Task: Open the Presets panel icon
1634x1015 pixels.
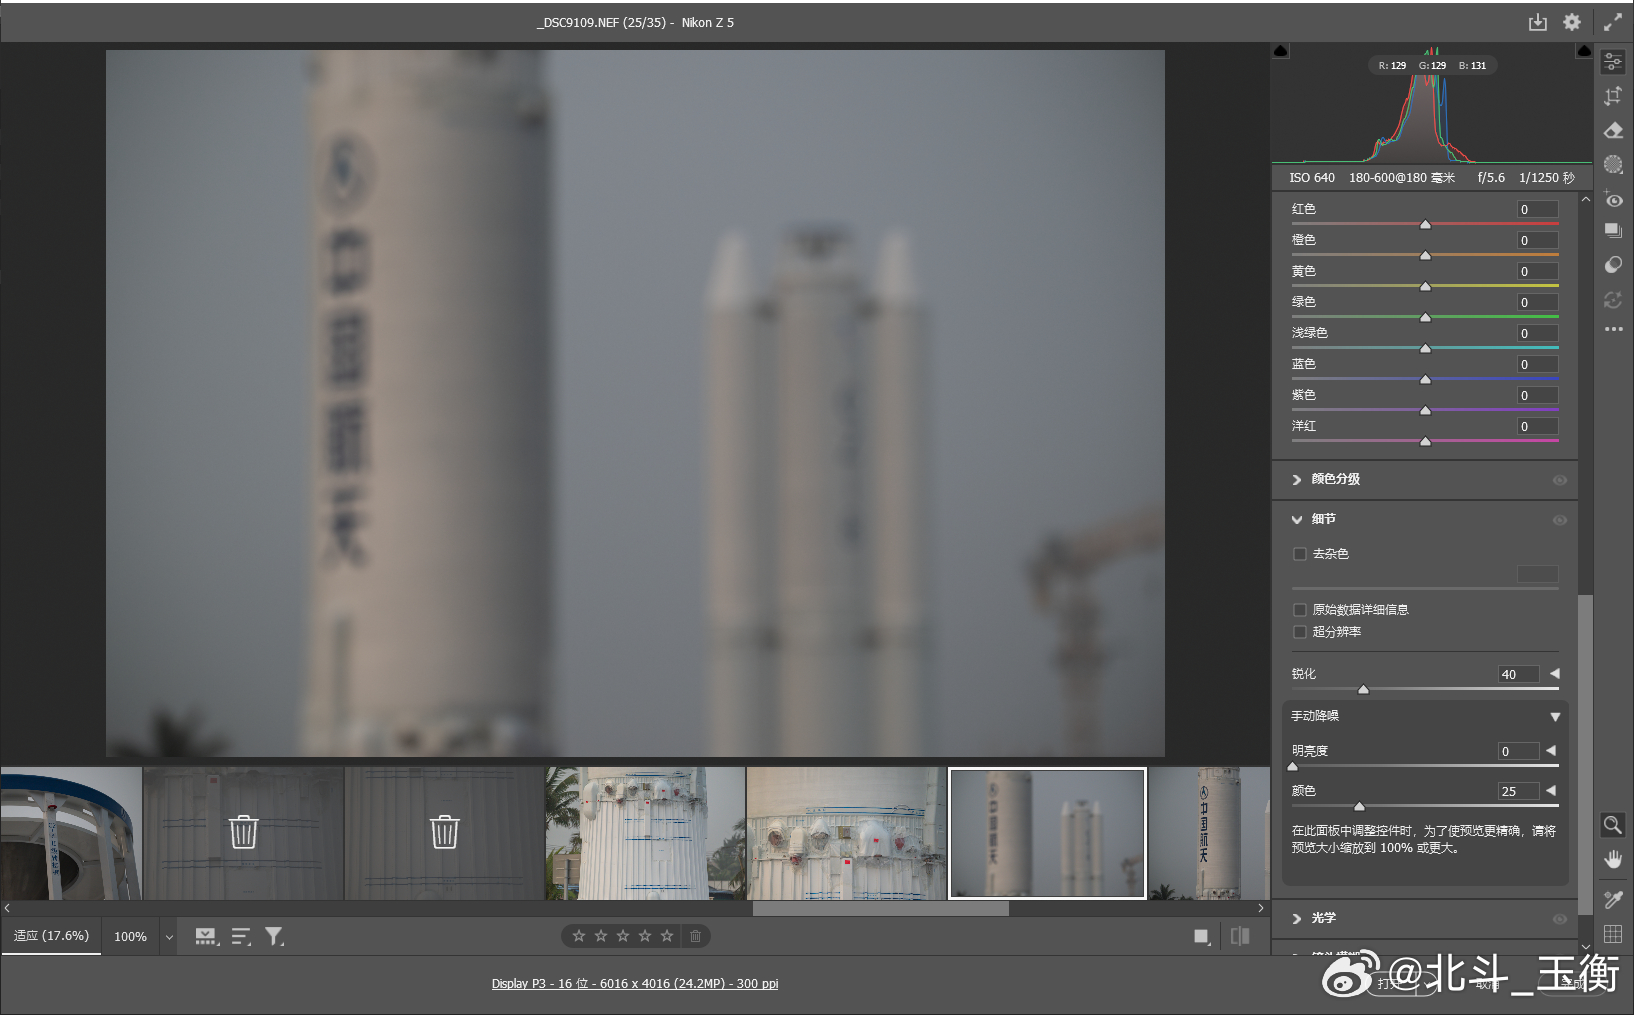Action: point(1613,264)
